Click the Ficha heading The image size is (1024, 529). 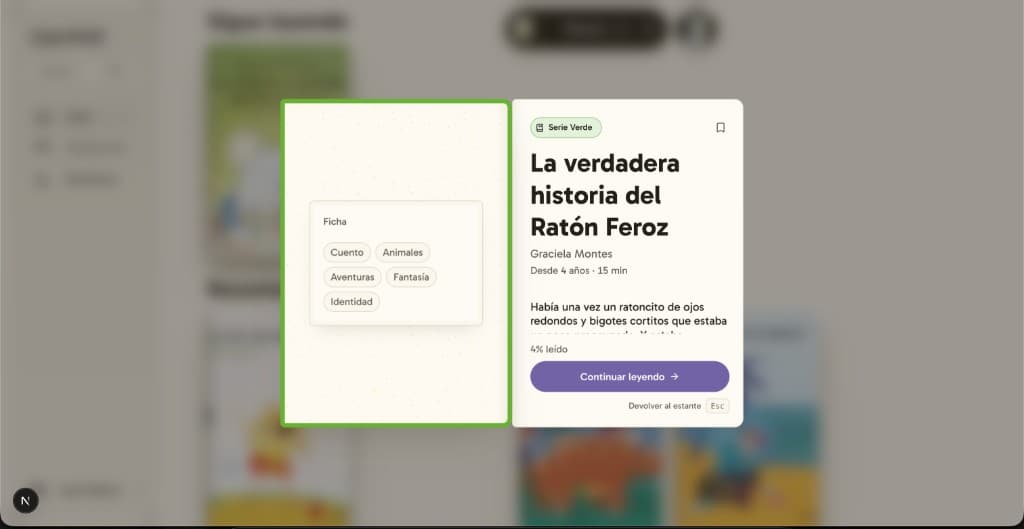coord(335,222)
